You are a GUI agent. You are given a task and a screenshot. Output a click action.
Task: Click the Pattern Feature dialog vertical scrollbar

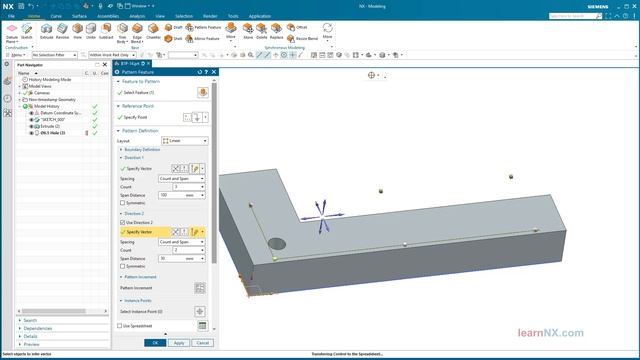click(x=214, y=173)
